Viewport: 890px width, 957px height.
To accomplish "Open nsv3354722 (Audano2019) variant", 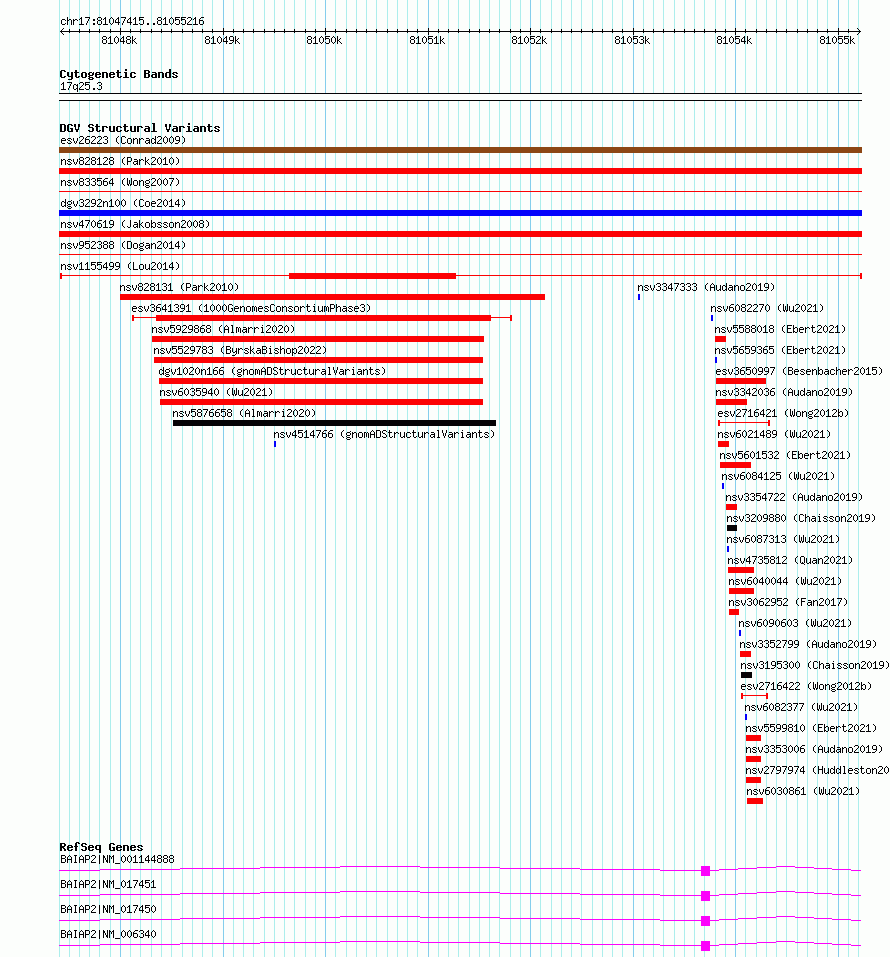I will pos(794,497).
